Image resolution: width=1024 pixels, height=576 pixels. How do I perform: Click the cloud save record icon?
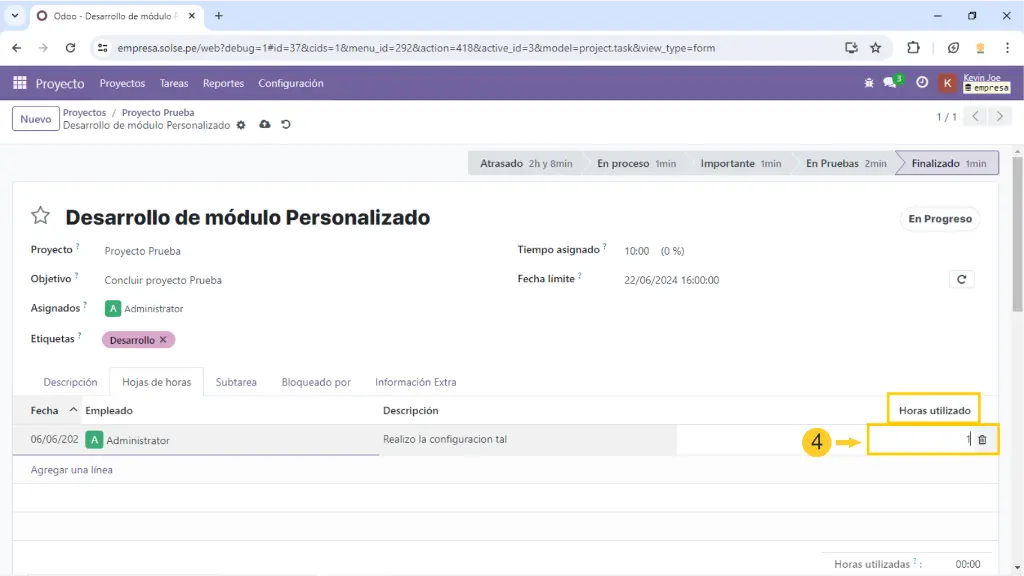click(x=264, y=125)
